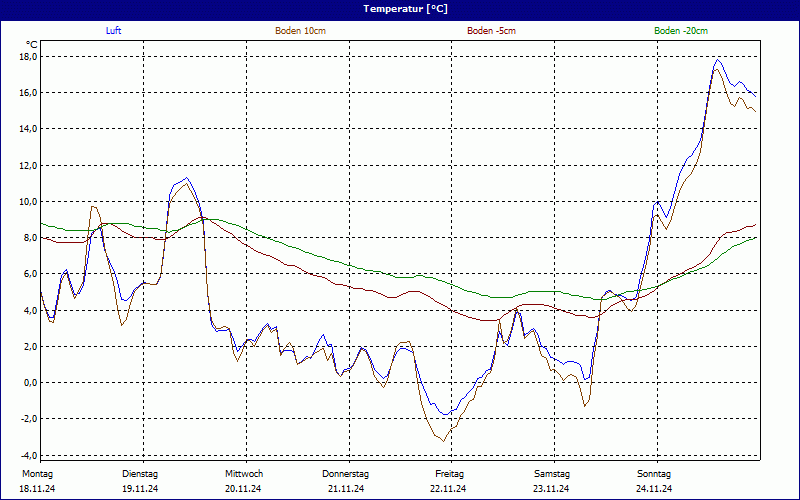Viewport: 800px width, 500px height.
Task: Click the 21.11.24 date label
Action: pos(345,489)
